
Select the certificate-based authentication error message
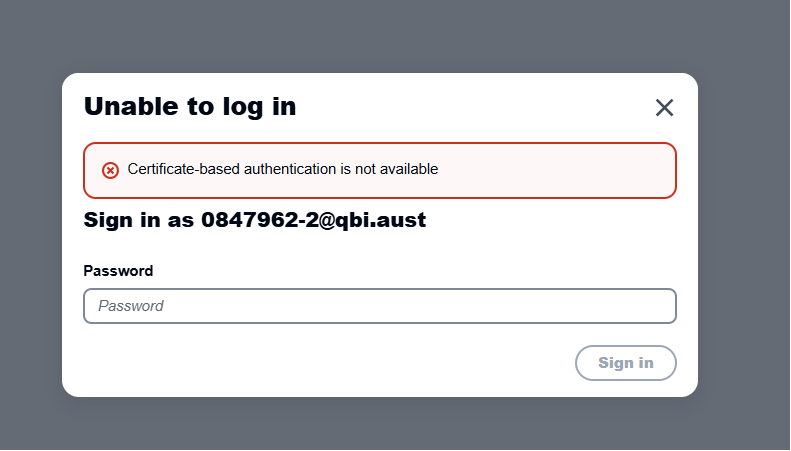pos(282,170)
